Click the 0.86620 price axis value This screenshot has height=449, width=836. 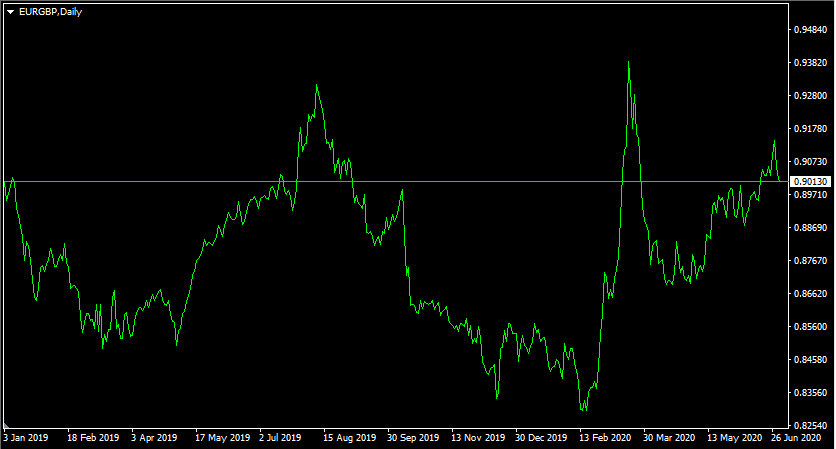[x=810, y=294]
